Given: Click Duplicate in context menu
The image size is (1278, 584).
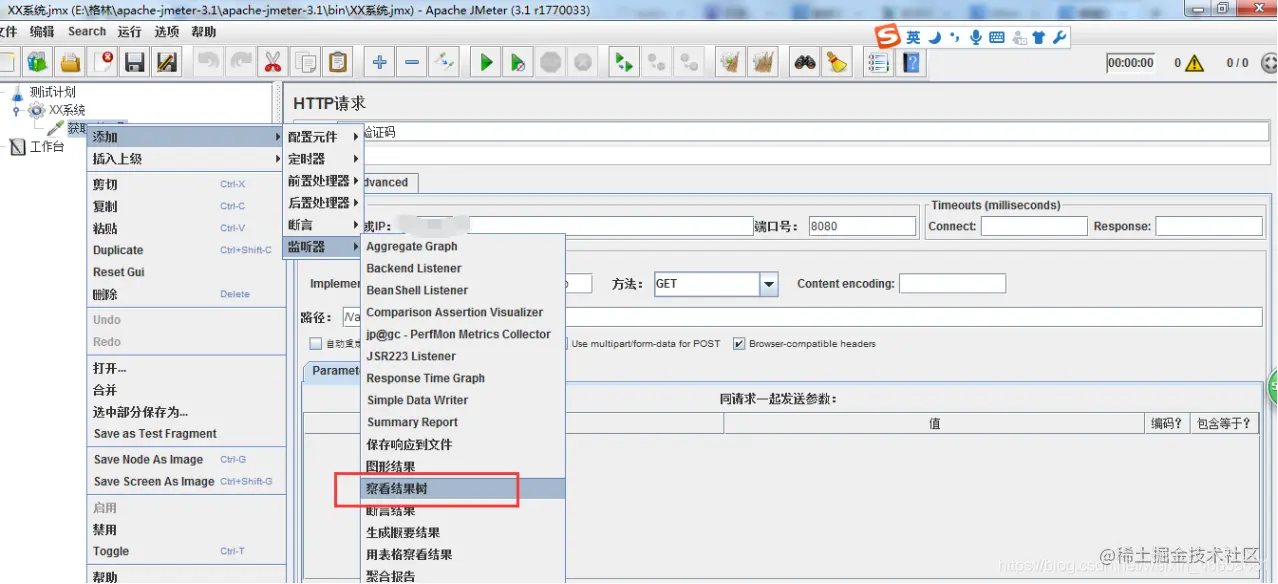Looking at the screenshot, I should point(186,250).
